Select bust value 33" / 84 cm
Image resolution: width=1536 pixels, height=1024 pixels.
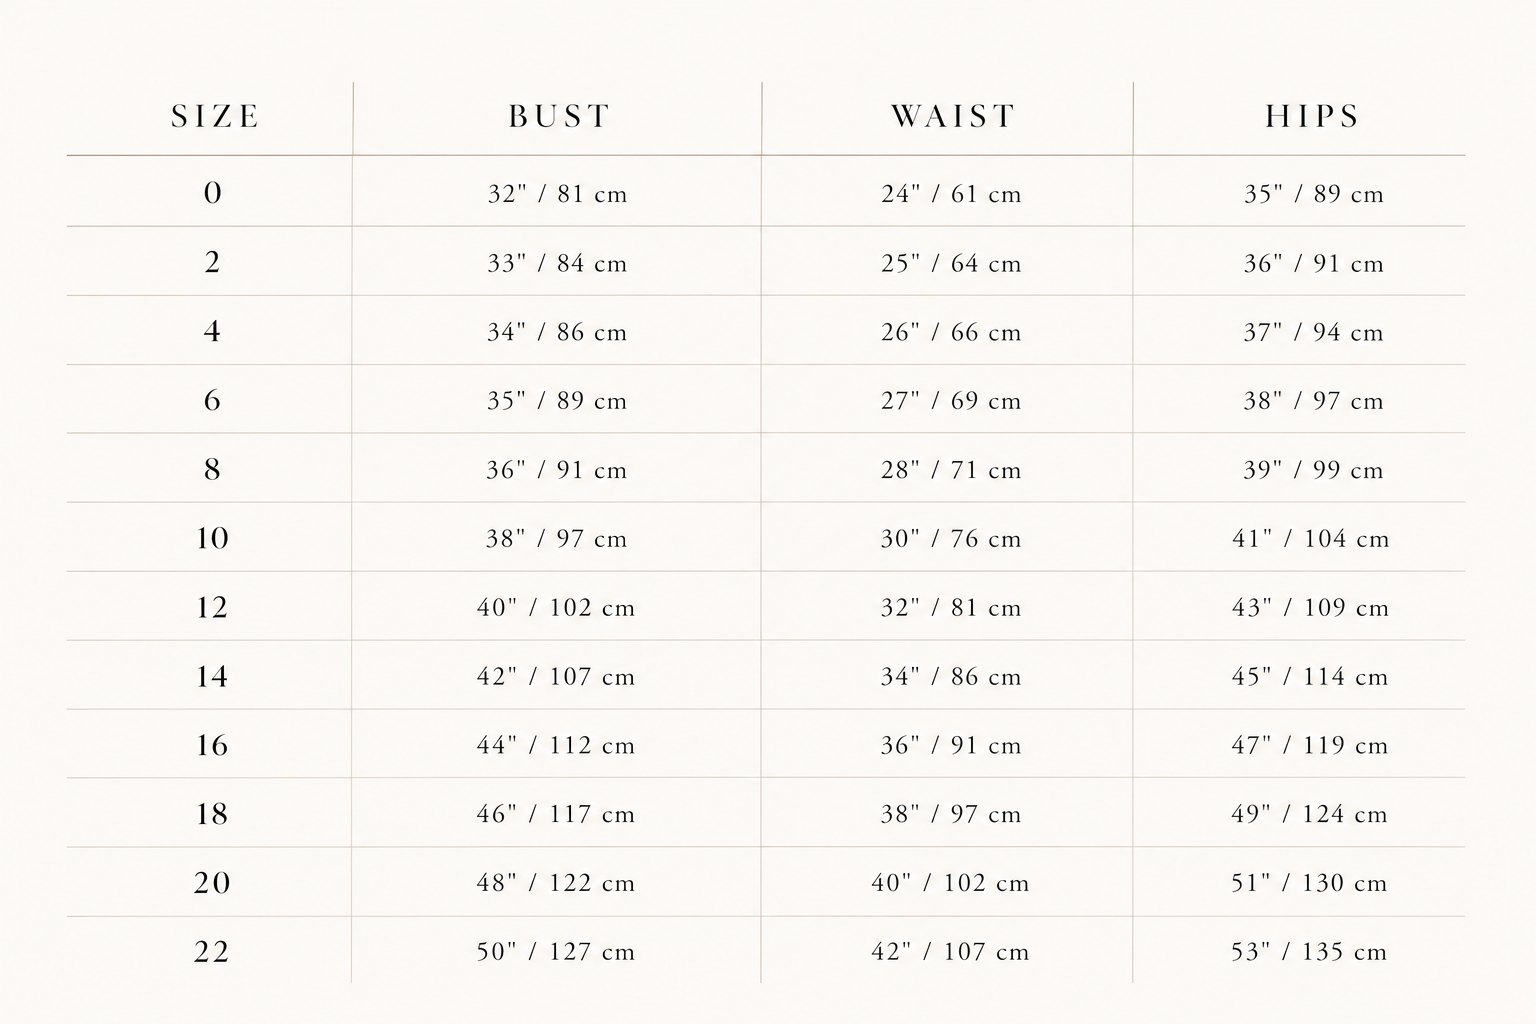(x=557, y=264)
